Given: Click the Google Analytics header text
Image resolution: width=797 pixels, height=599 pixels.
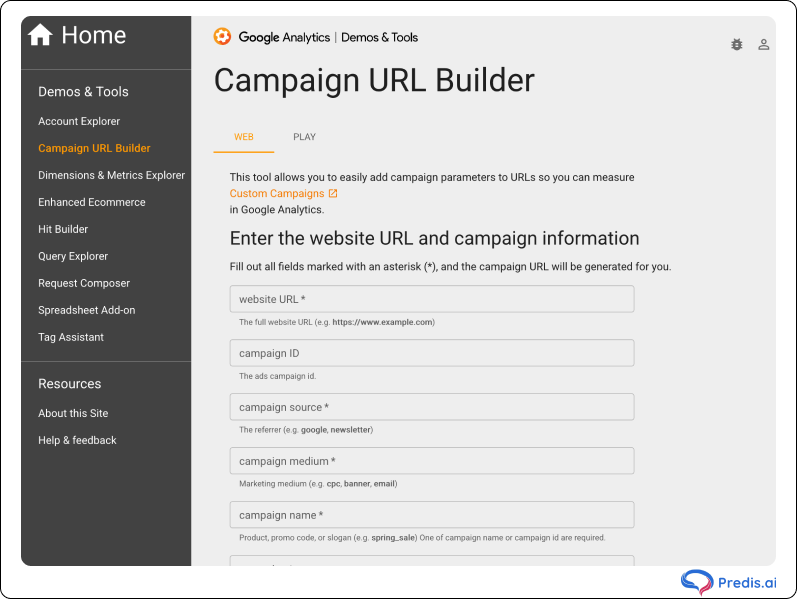Looking at the screenshot, I should point(284,37).
